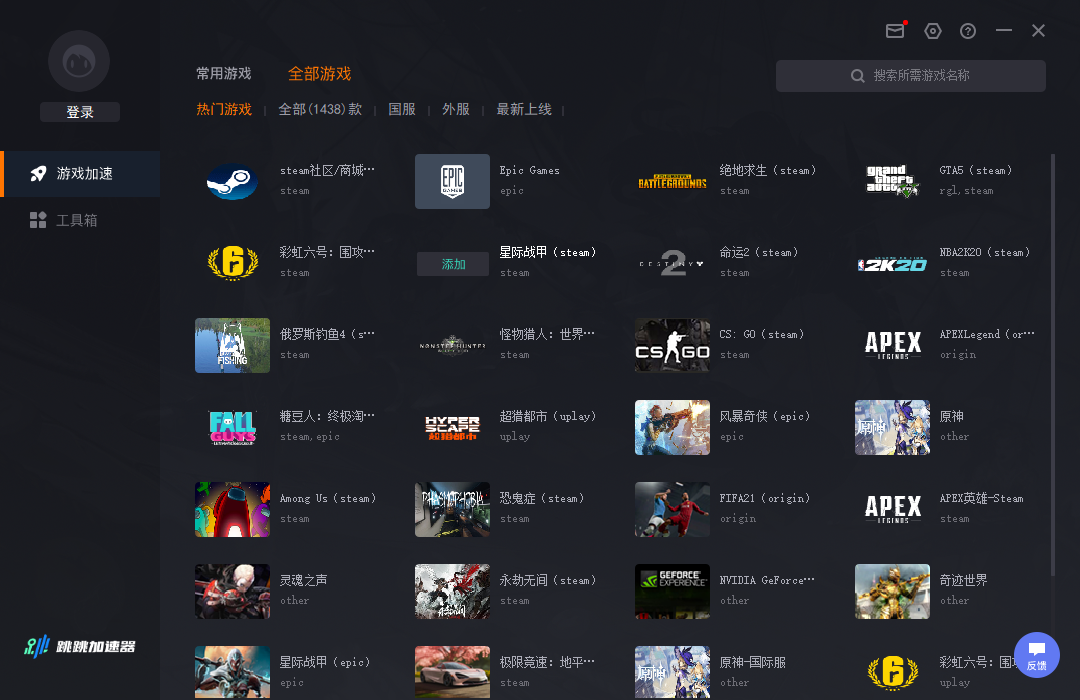Switch to the 全部游戏 tab
The height and width of the screenshot is (700, 1080).
320,74
